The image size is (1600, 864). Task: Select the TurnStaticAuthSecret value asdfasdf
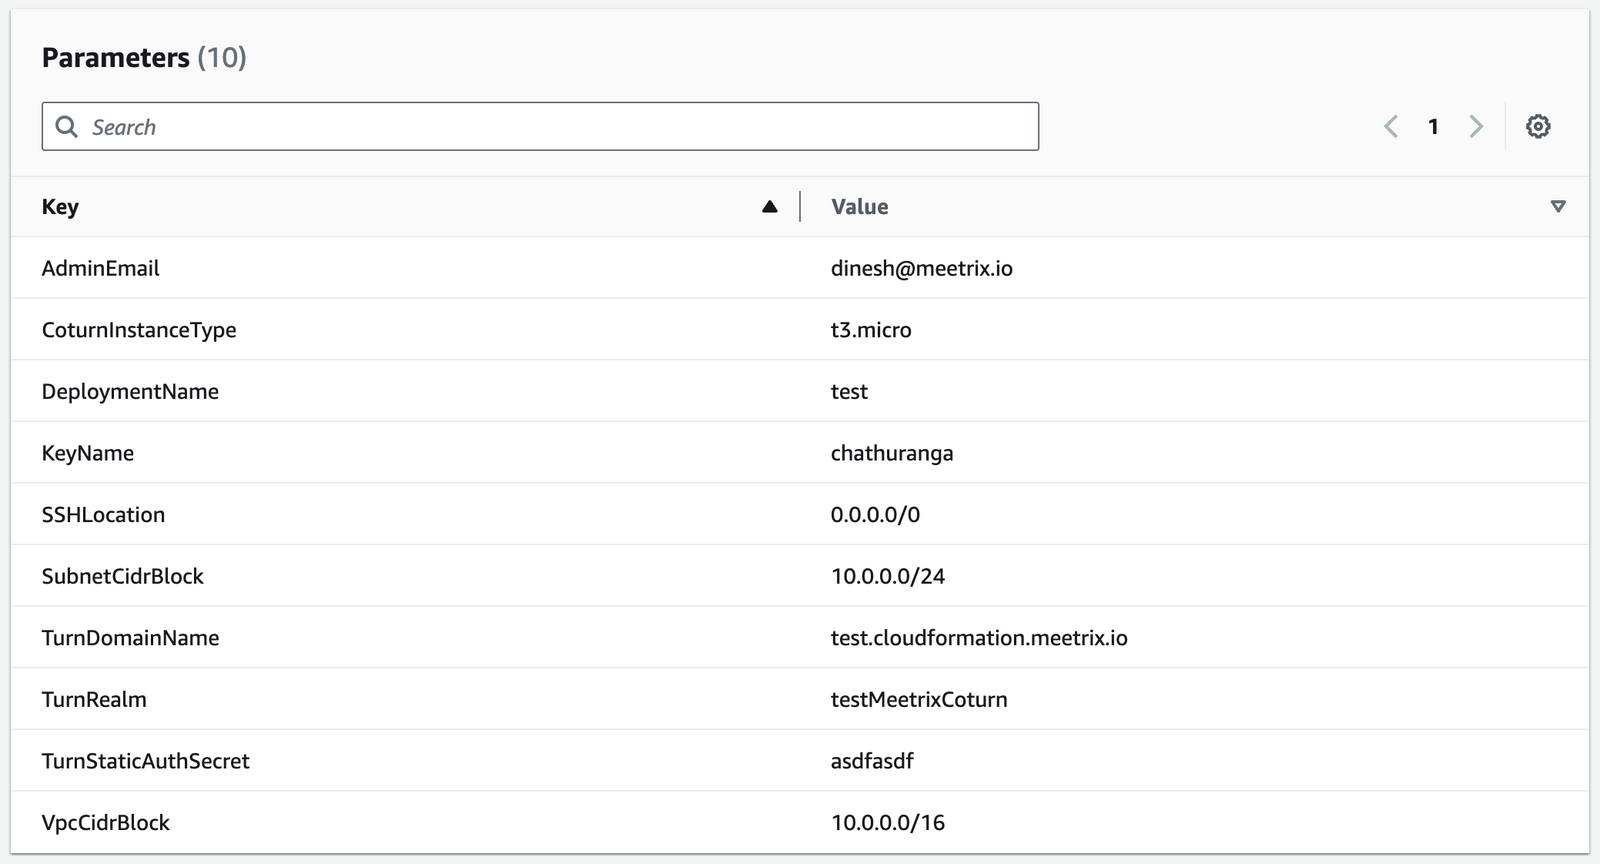point(872,761)
